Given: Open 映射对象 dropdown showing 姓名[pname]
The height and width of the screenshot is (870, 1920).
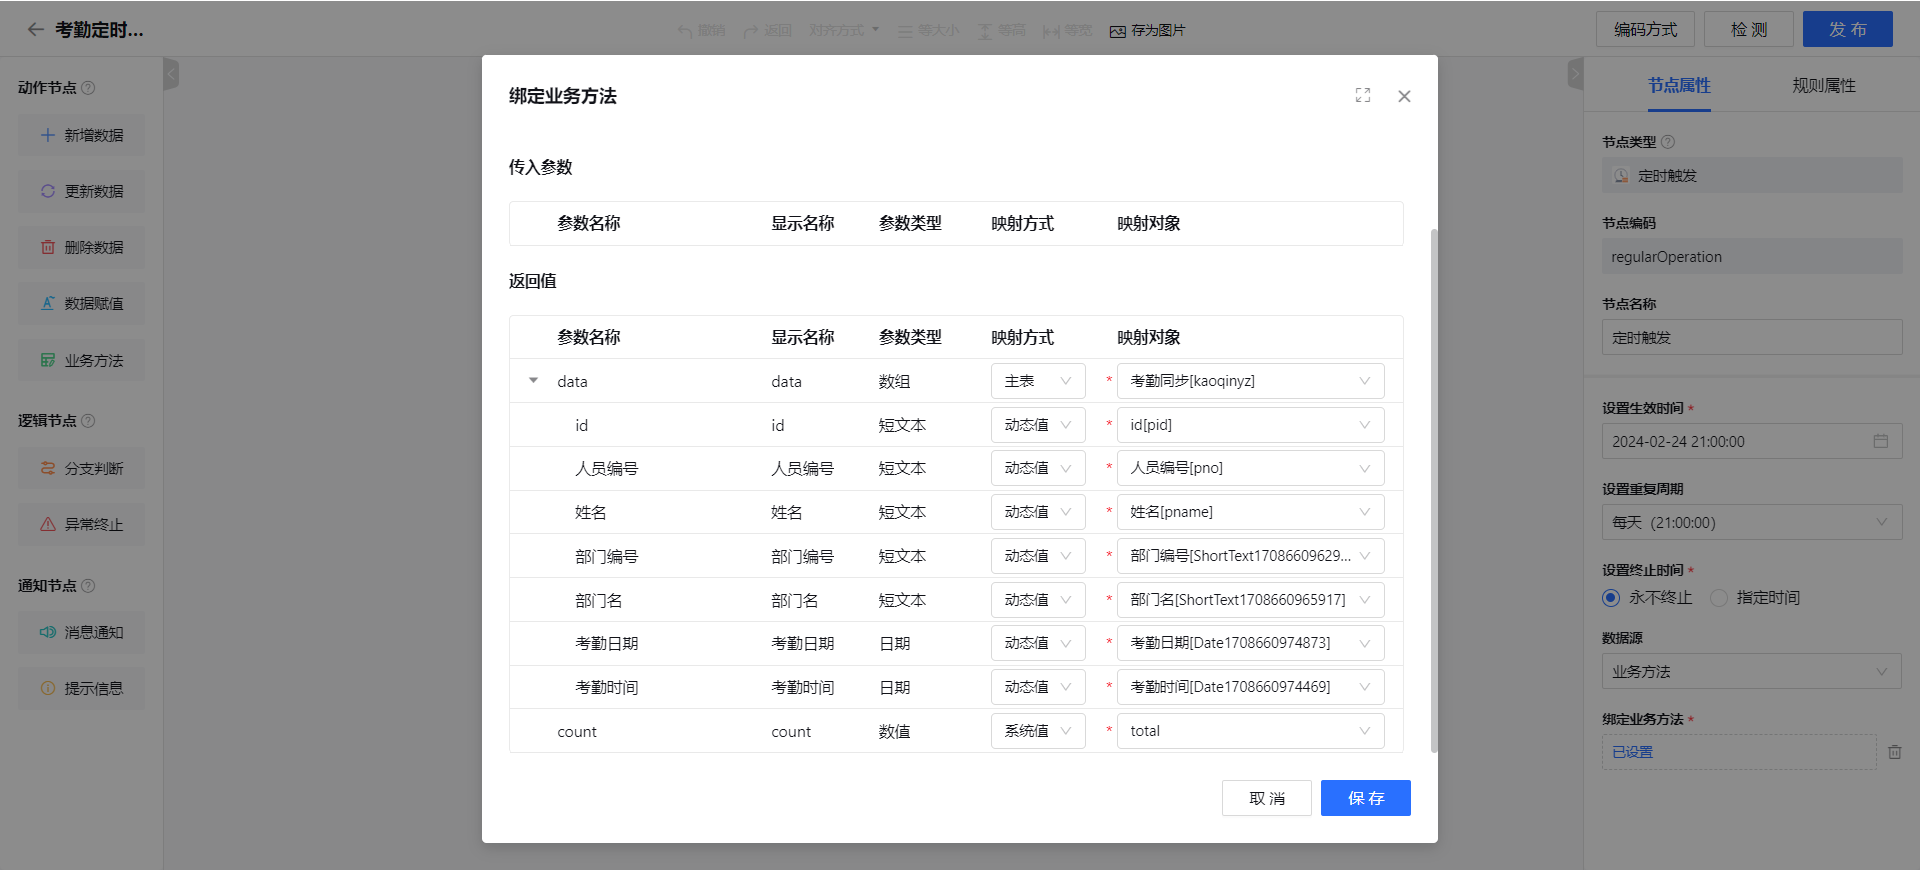Looking at the screenshot, I should 1250,512.
